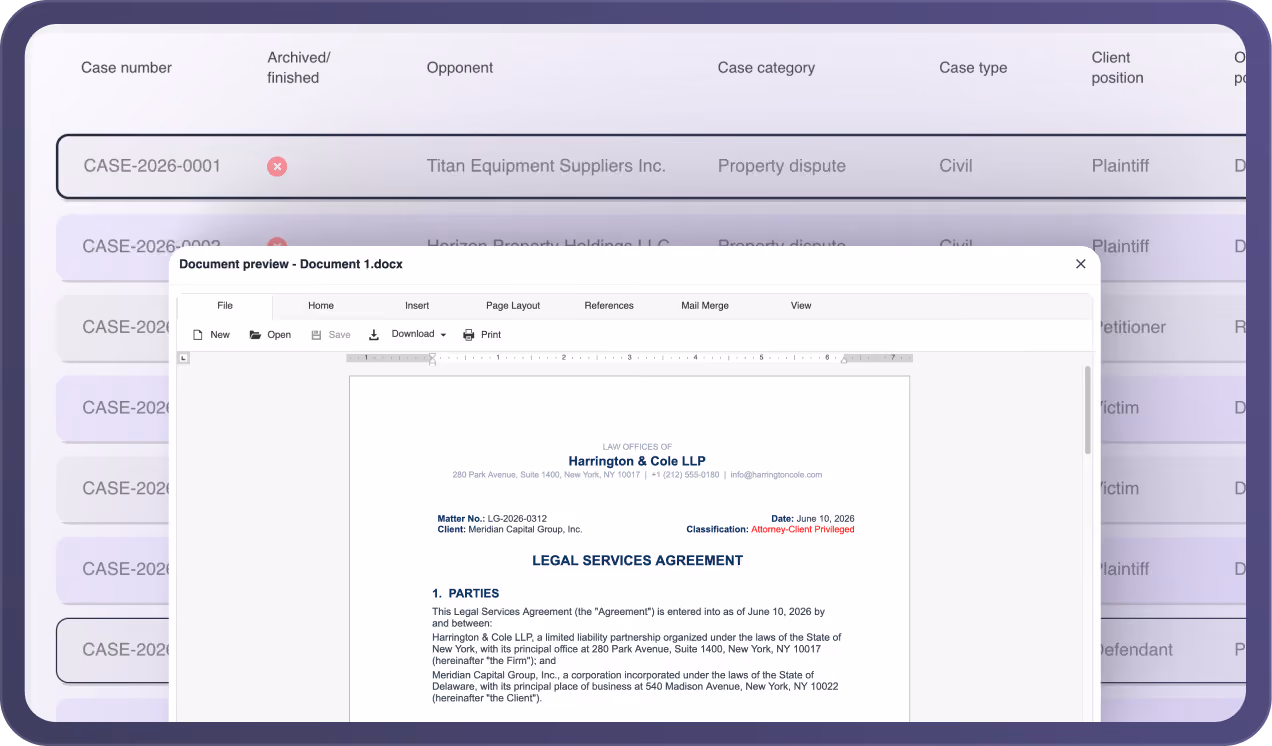
Task: Click the Matter No. LG-2026-0312 line
Action: (x=492, y=519)
